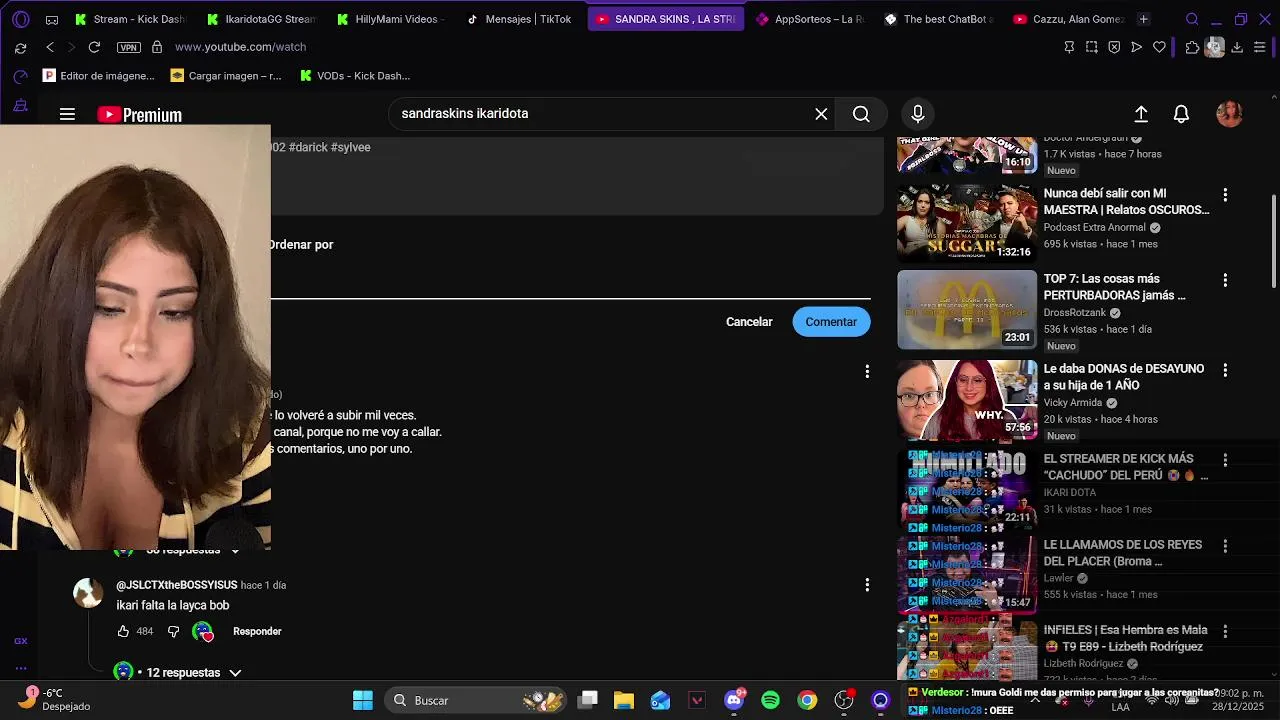
Task: Open @JSLCTXtheBOSSYISUS channel name
Action: [x=177, y=585]
